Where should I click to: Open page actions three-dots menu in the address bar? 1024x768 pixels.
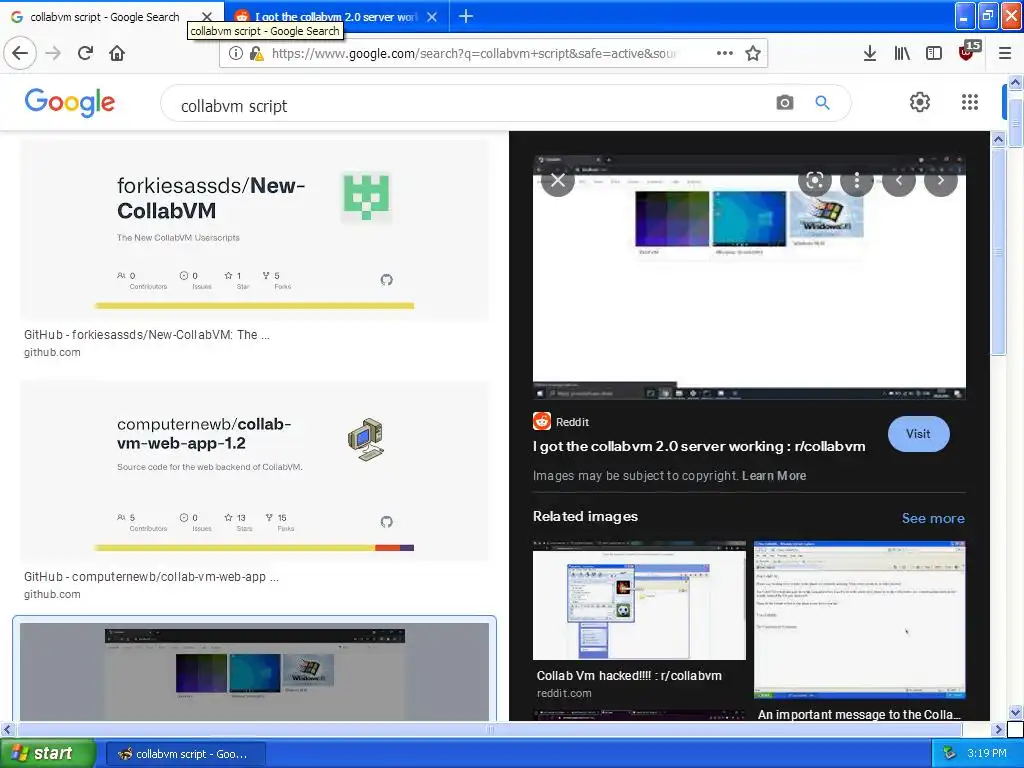click(x=724, y=53)
